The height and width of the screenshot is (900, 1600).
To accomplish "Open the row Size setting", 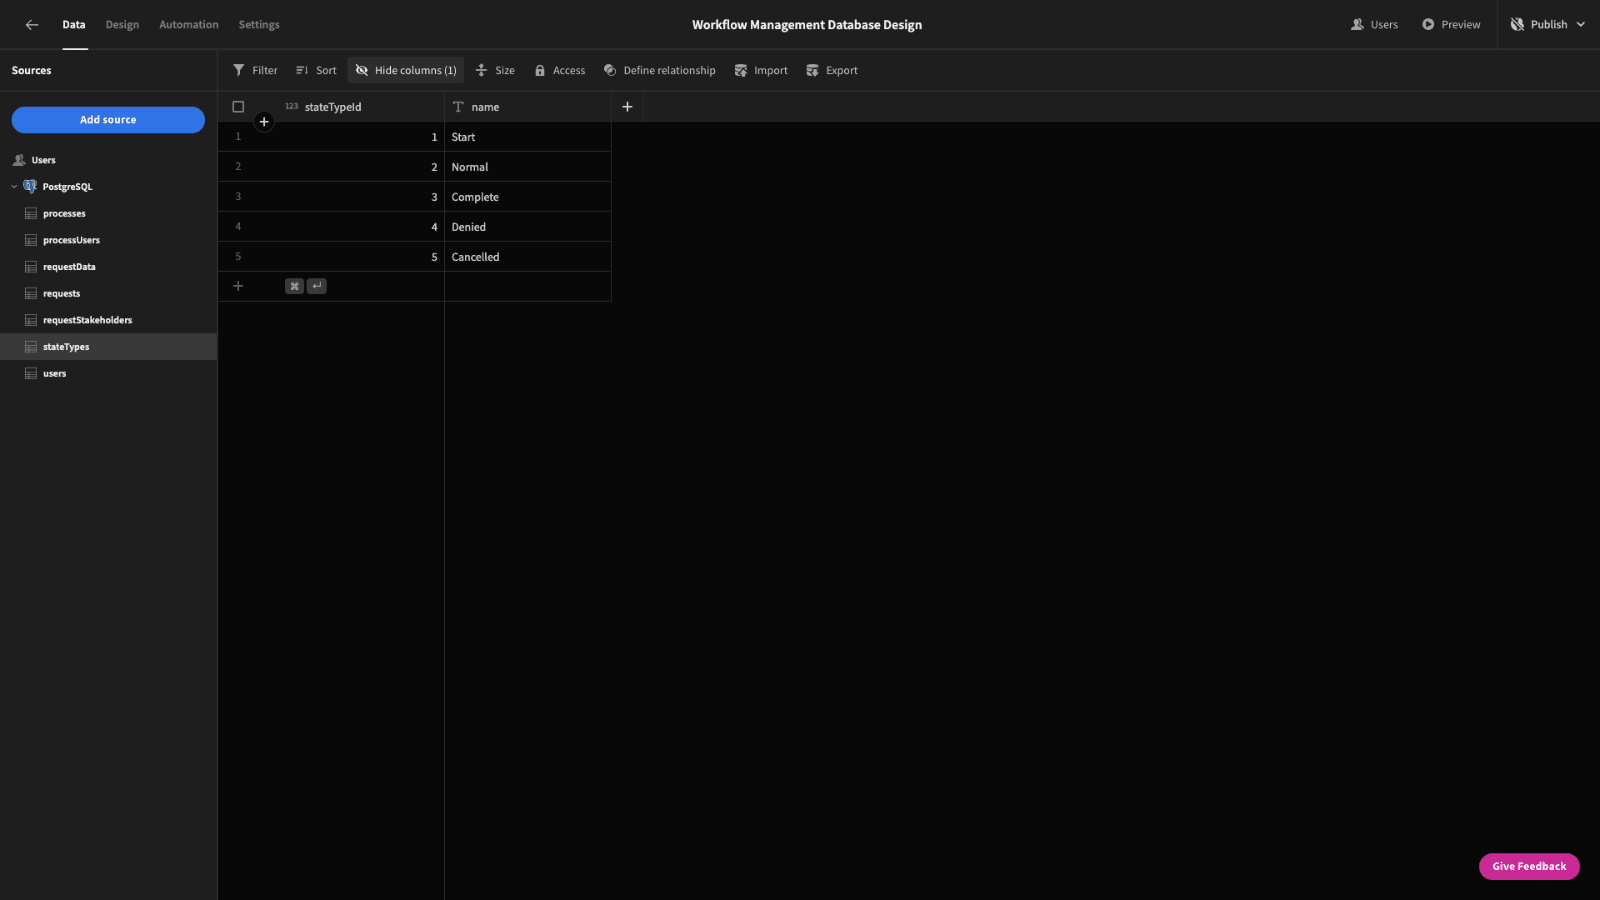I will point(495,71).
